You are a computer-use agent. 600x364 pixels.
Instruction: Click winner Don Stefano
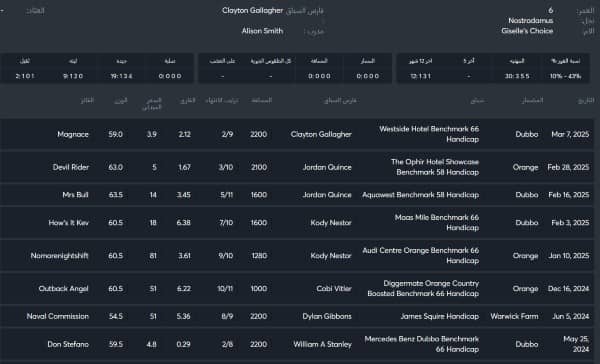(x=68, y=344)
